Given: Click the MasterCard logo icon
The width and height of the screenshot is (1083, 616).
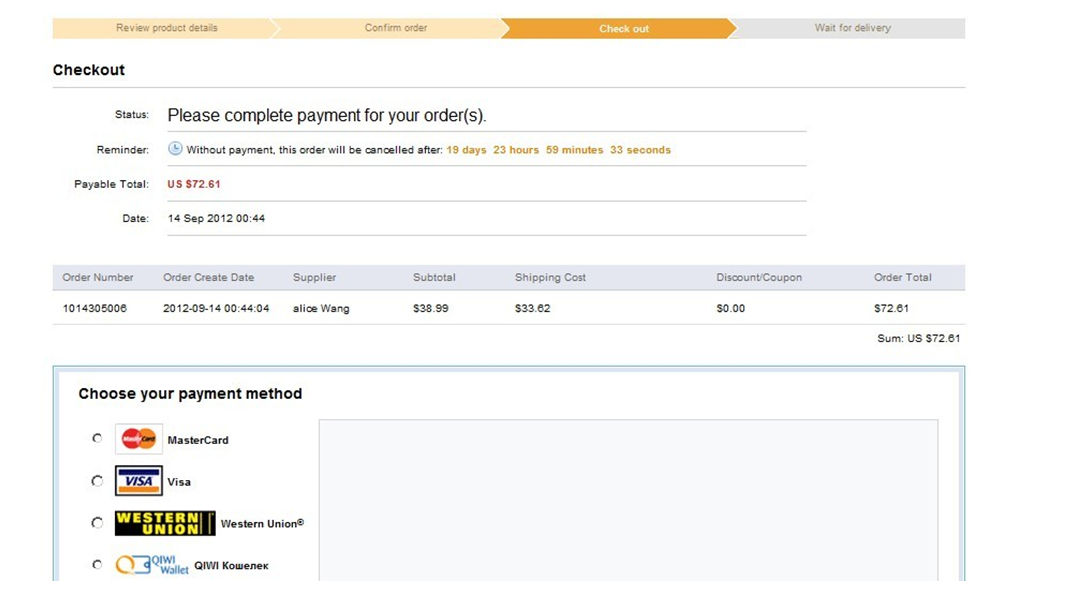Looking at the screenshot, I should point(139,439).
